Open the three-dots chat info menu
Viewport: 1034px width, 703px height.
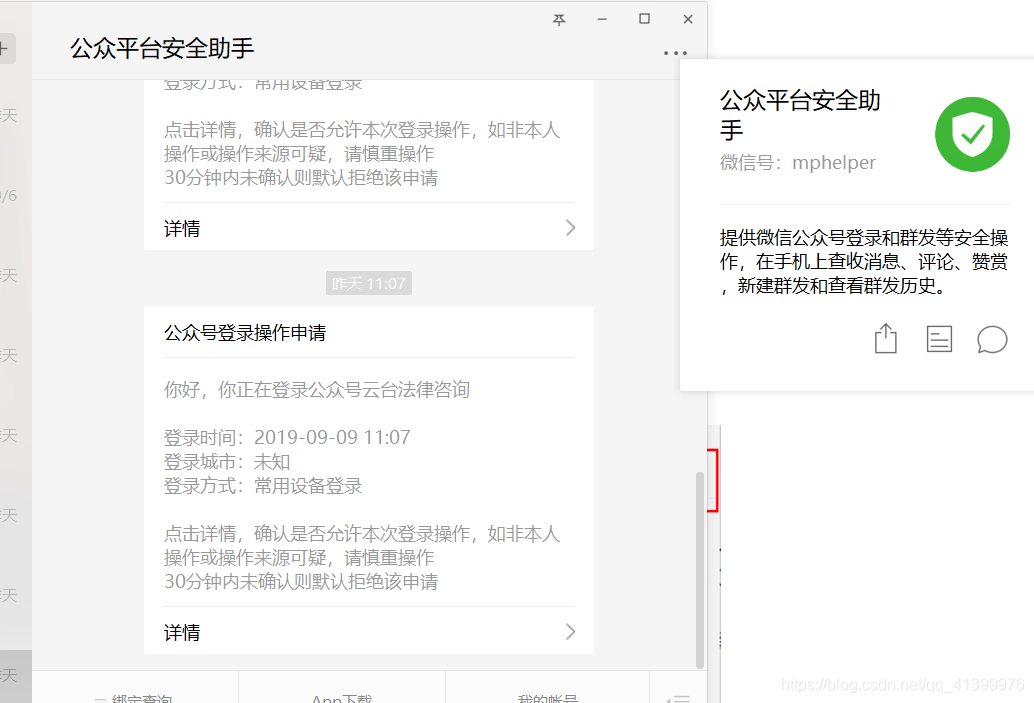click(x=675, y=53)
